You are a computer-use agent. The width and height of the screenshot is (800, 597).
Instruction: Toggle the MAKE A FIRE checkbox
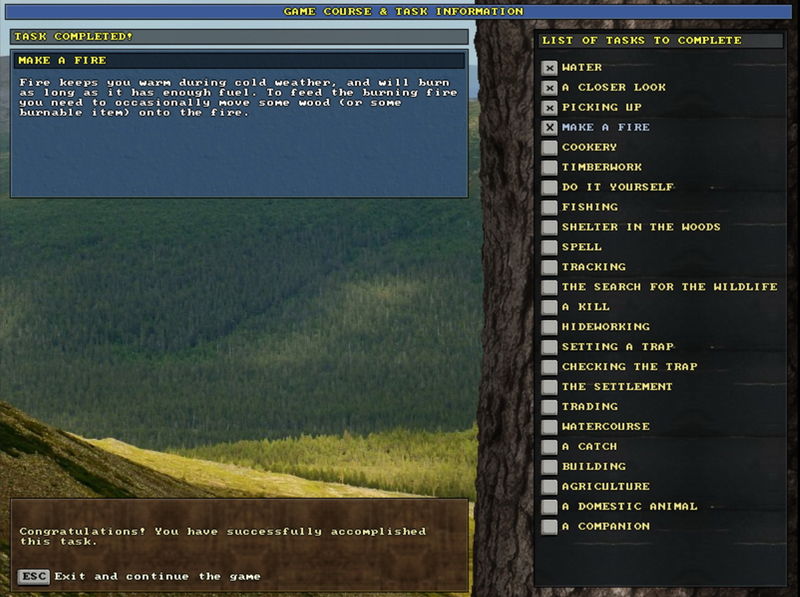coord(548,128)
